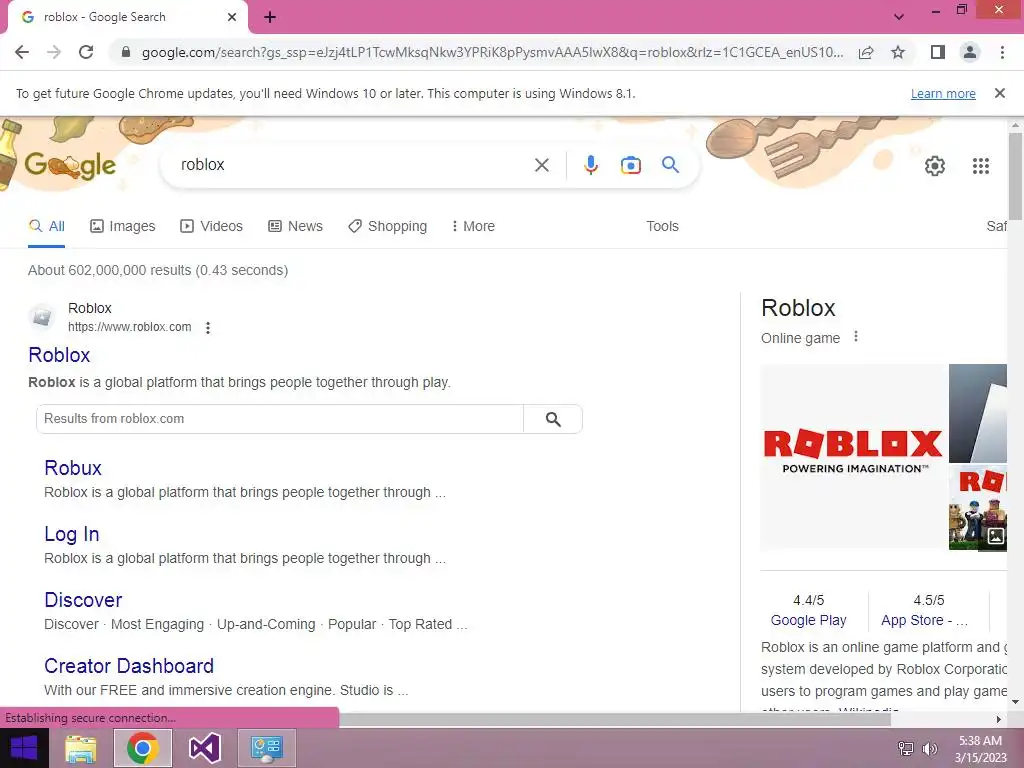This screenshot has width=1024, height=768.
Task: Click the Google doodle logo
Action: coord(70,165)
